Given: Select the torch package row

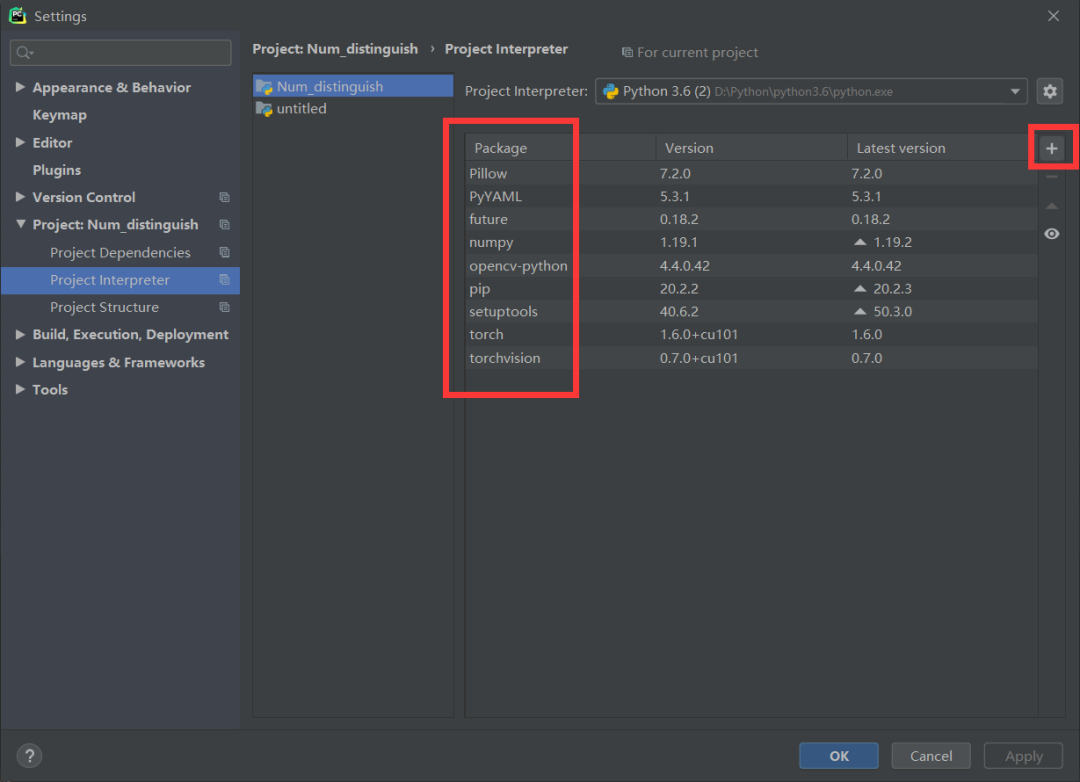Looking at the screenshot, I should pyautogui.click(x=751, y=334).
